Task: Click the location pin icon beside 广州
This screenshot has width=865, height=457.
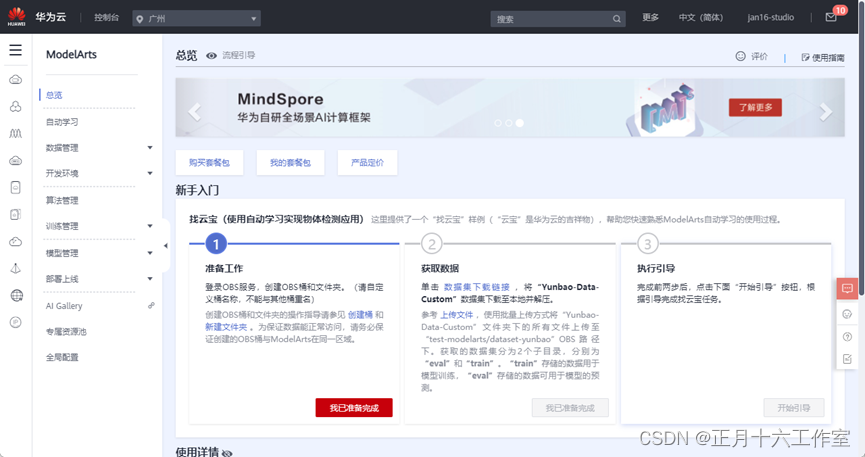Action: (140, 19)
